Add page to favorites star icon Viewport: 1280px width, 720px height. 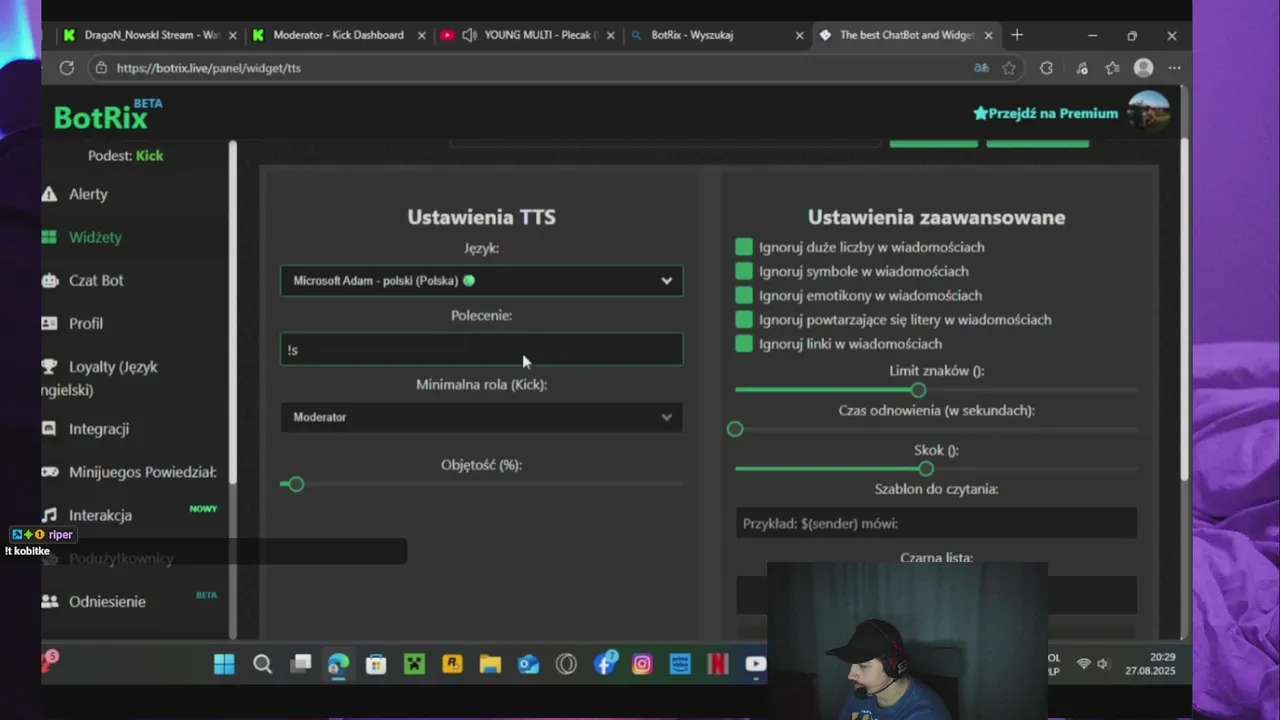1009,68
